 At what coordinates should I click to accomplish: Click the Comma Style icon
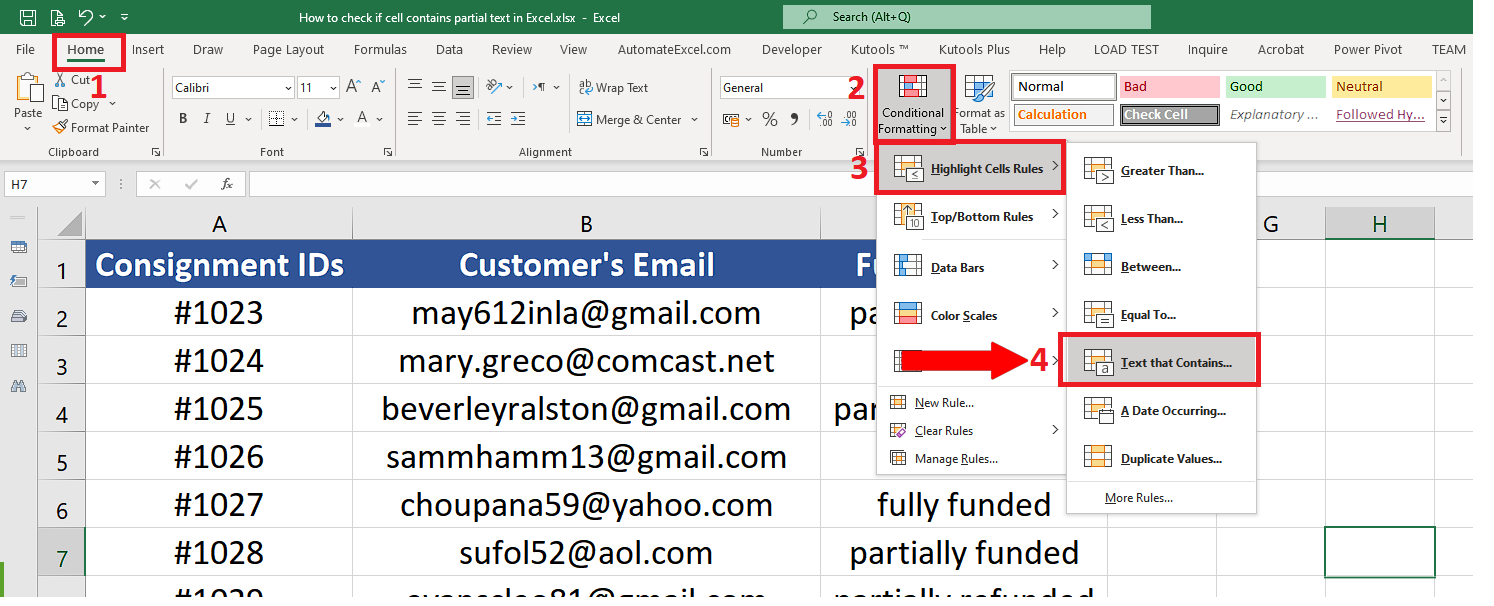(x=795, y=119)
